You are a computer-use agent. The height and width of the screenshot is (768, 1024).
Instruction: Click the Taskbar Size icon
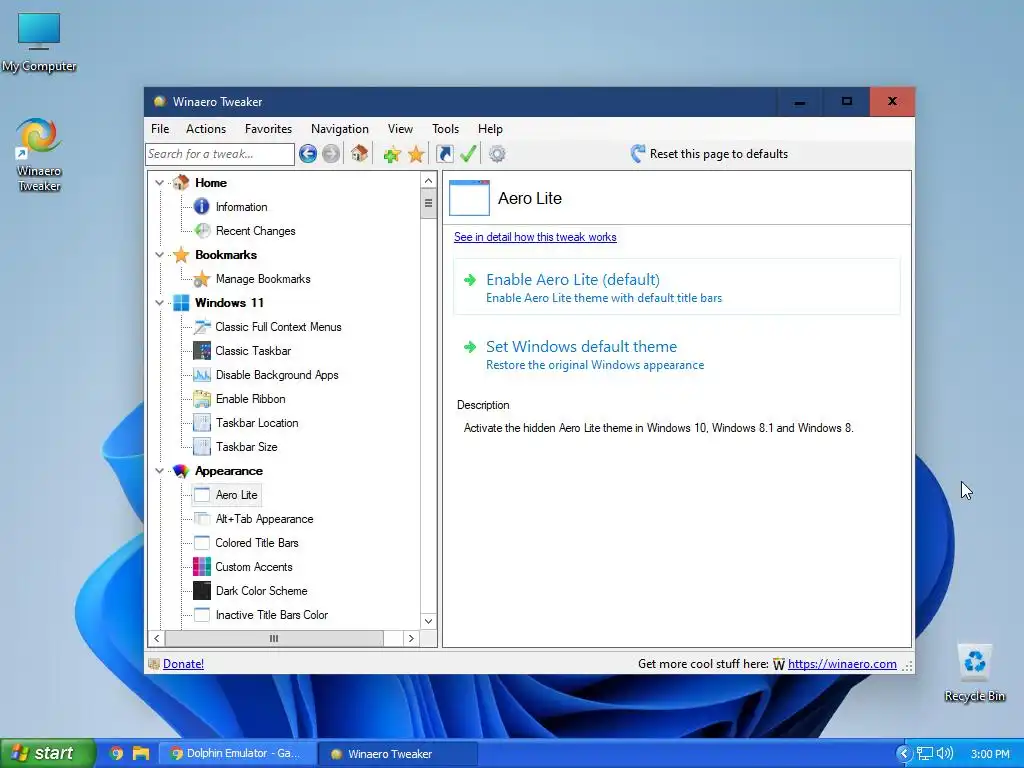click(202, 447)
